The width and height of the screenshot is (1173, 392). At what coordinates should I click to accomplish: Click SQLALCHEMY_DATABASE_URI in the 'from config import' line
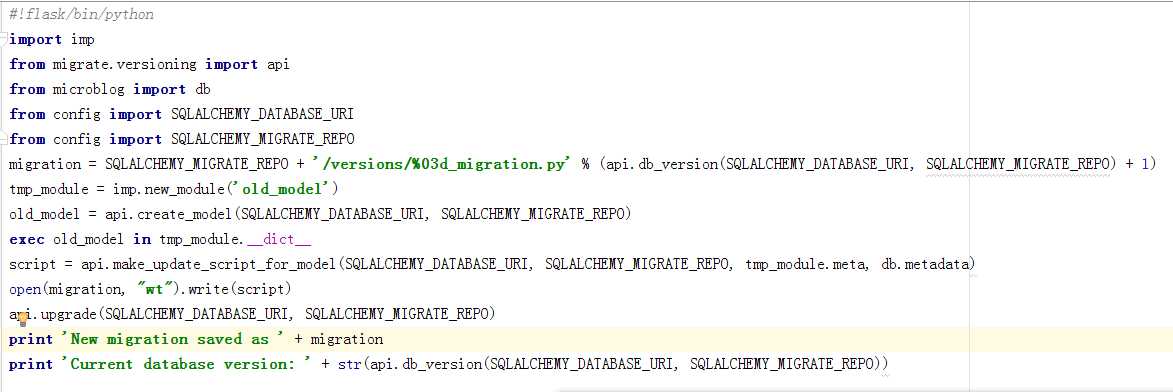[262, 114]
